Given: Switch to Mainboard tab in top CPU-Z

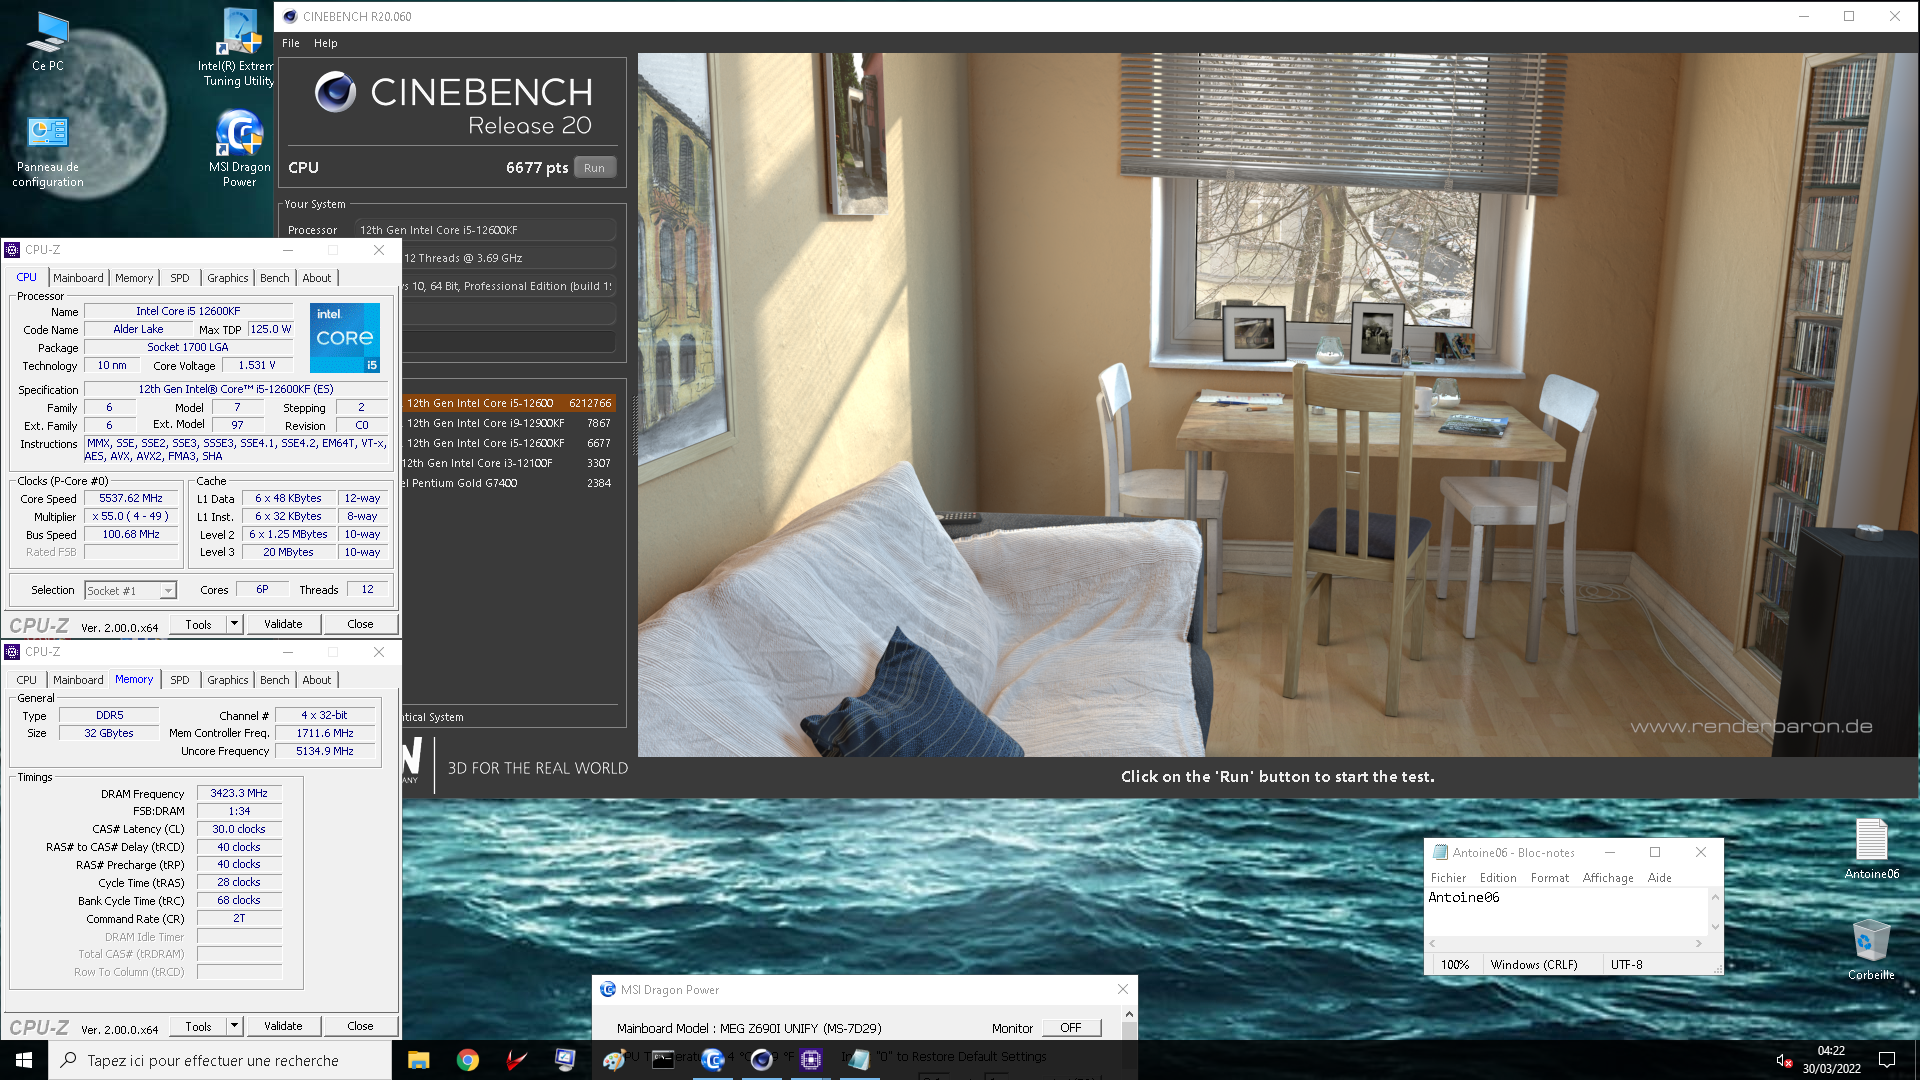Looking at the screenshot, I should pyautogui.click(x=78, y=278).
